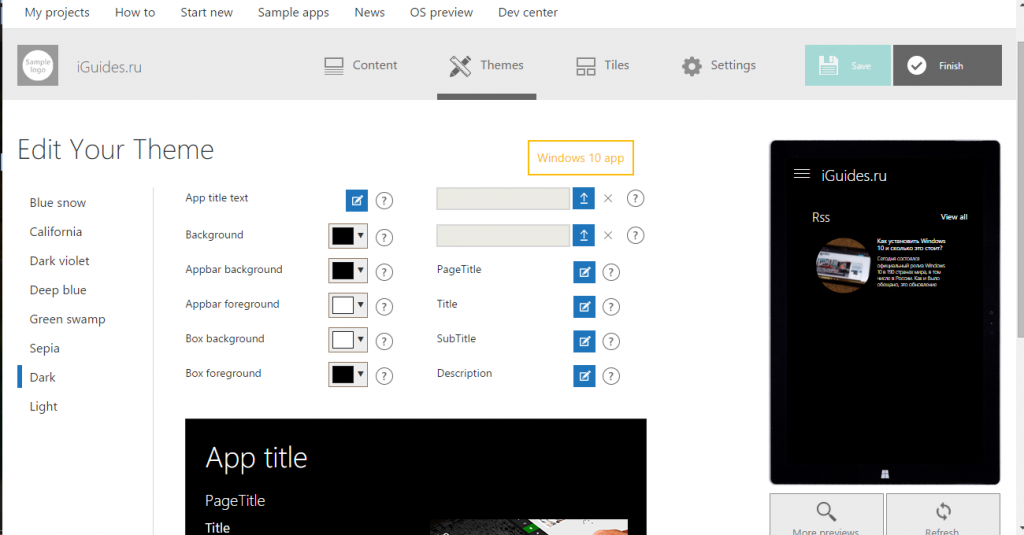This screenshot has width=1024, height=535.
Task: Open Appbar foreground color dropdown
Action: pyautogui.click(x=348, y=305)
